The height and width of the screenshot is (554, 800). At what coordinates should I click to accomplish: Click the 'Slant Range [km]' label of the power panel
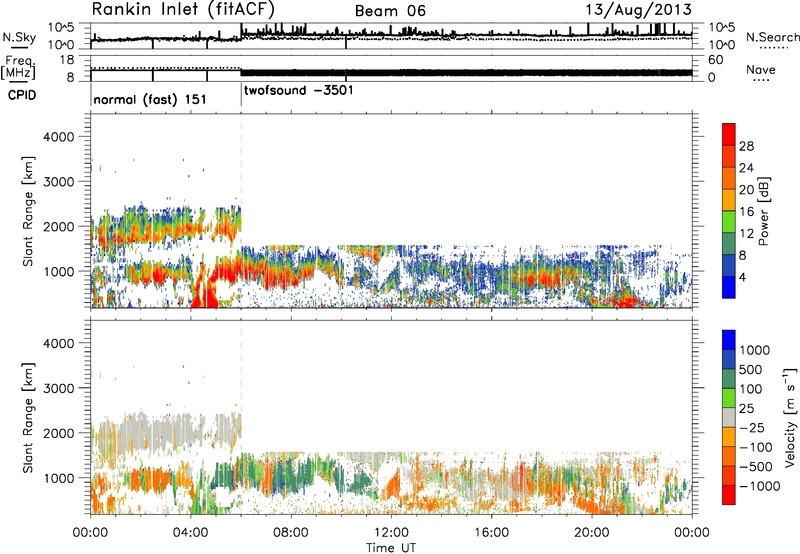[28, 211]
